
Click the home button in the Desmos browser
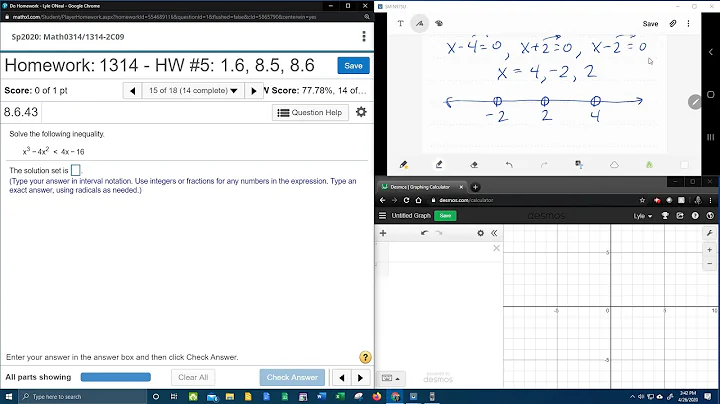pos(418,200)
